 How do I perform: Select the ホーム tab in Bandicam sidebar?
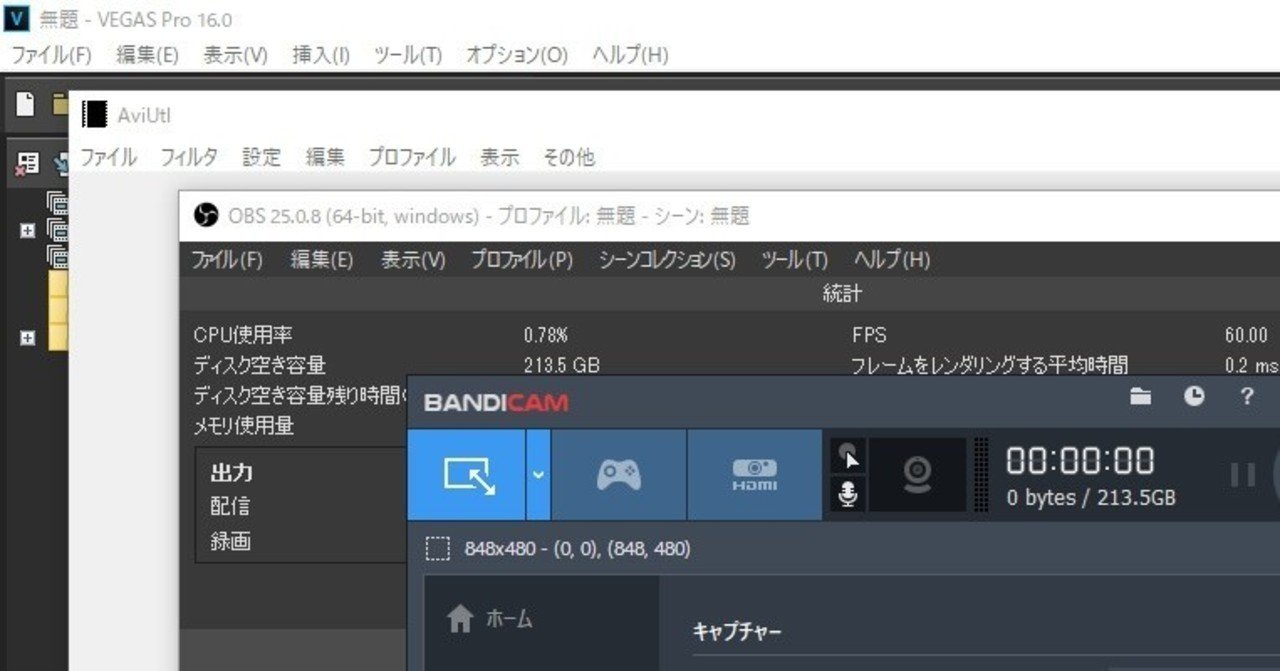click(500, 618)
